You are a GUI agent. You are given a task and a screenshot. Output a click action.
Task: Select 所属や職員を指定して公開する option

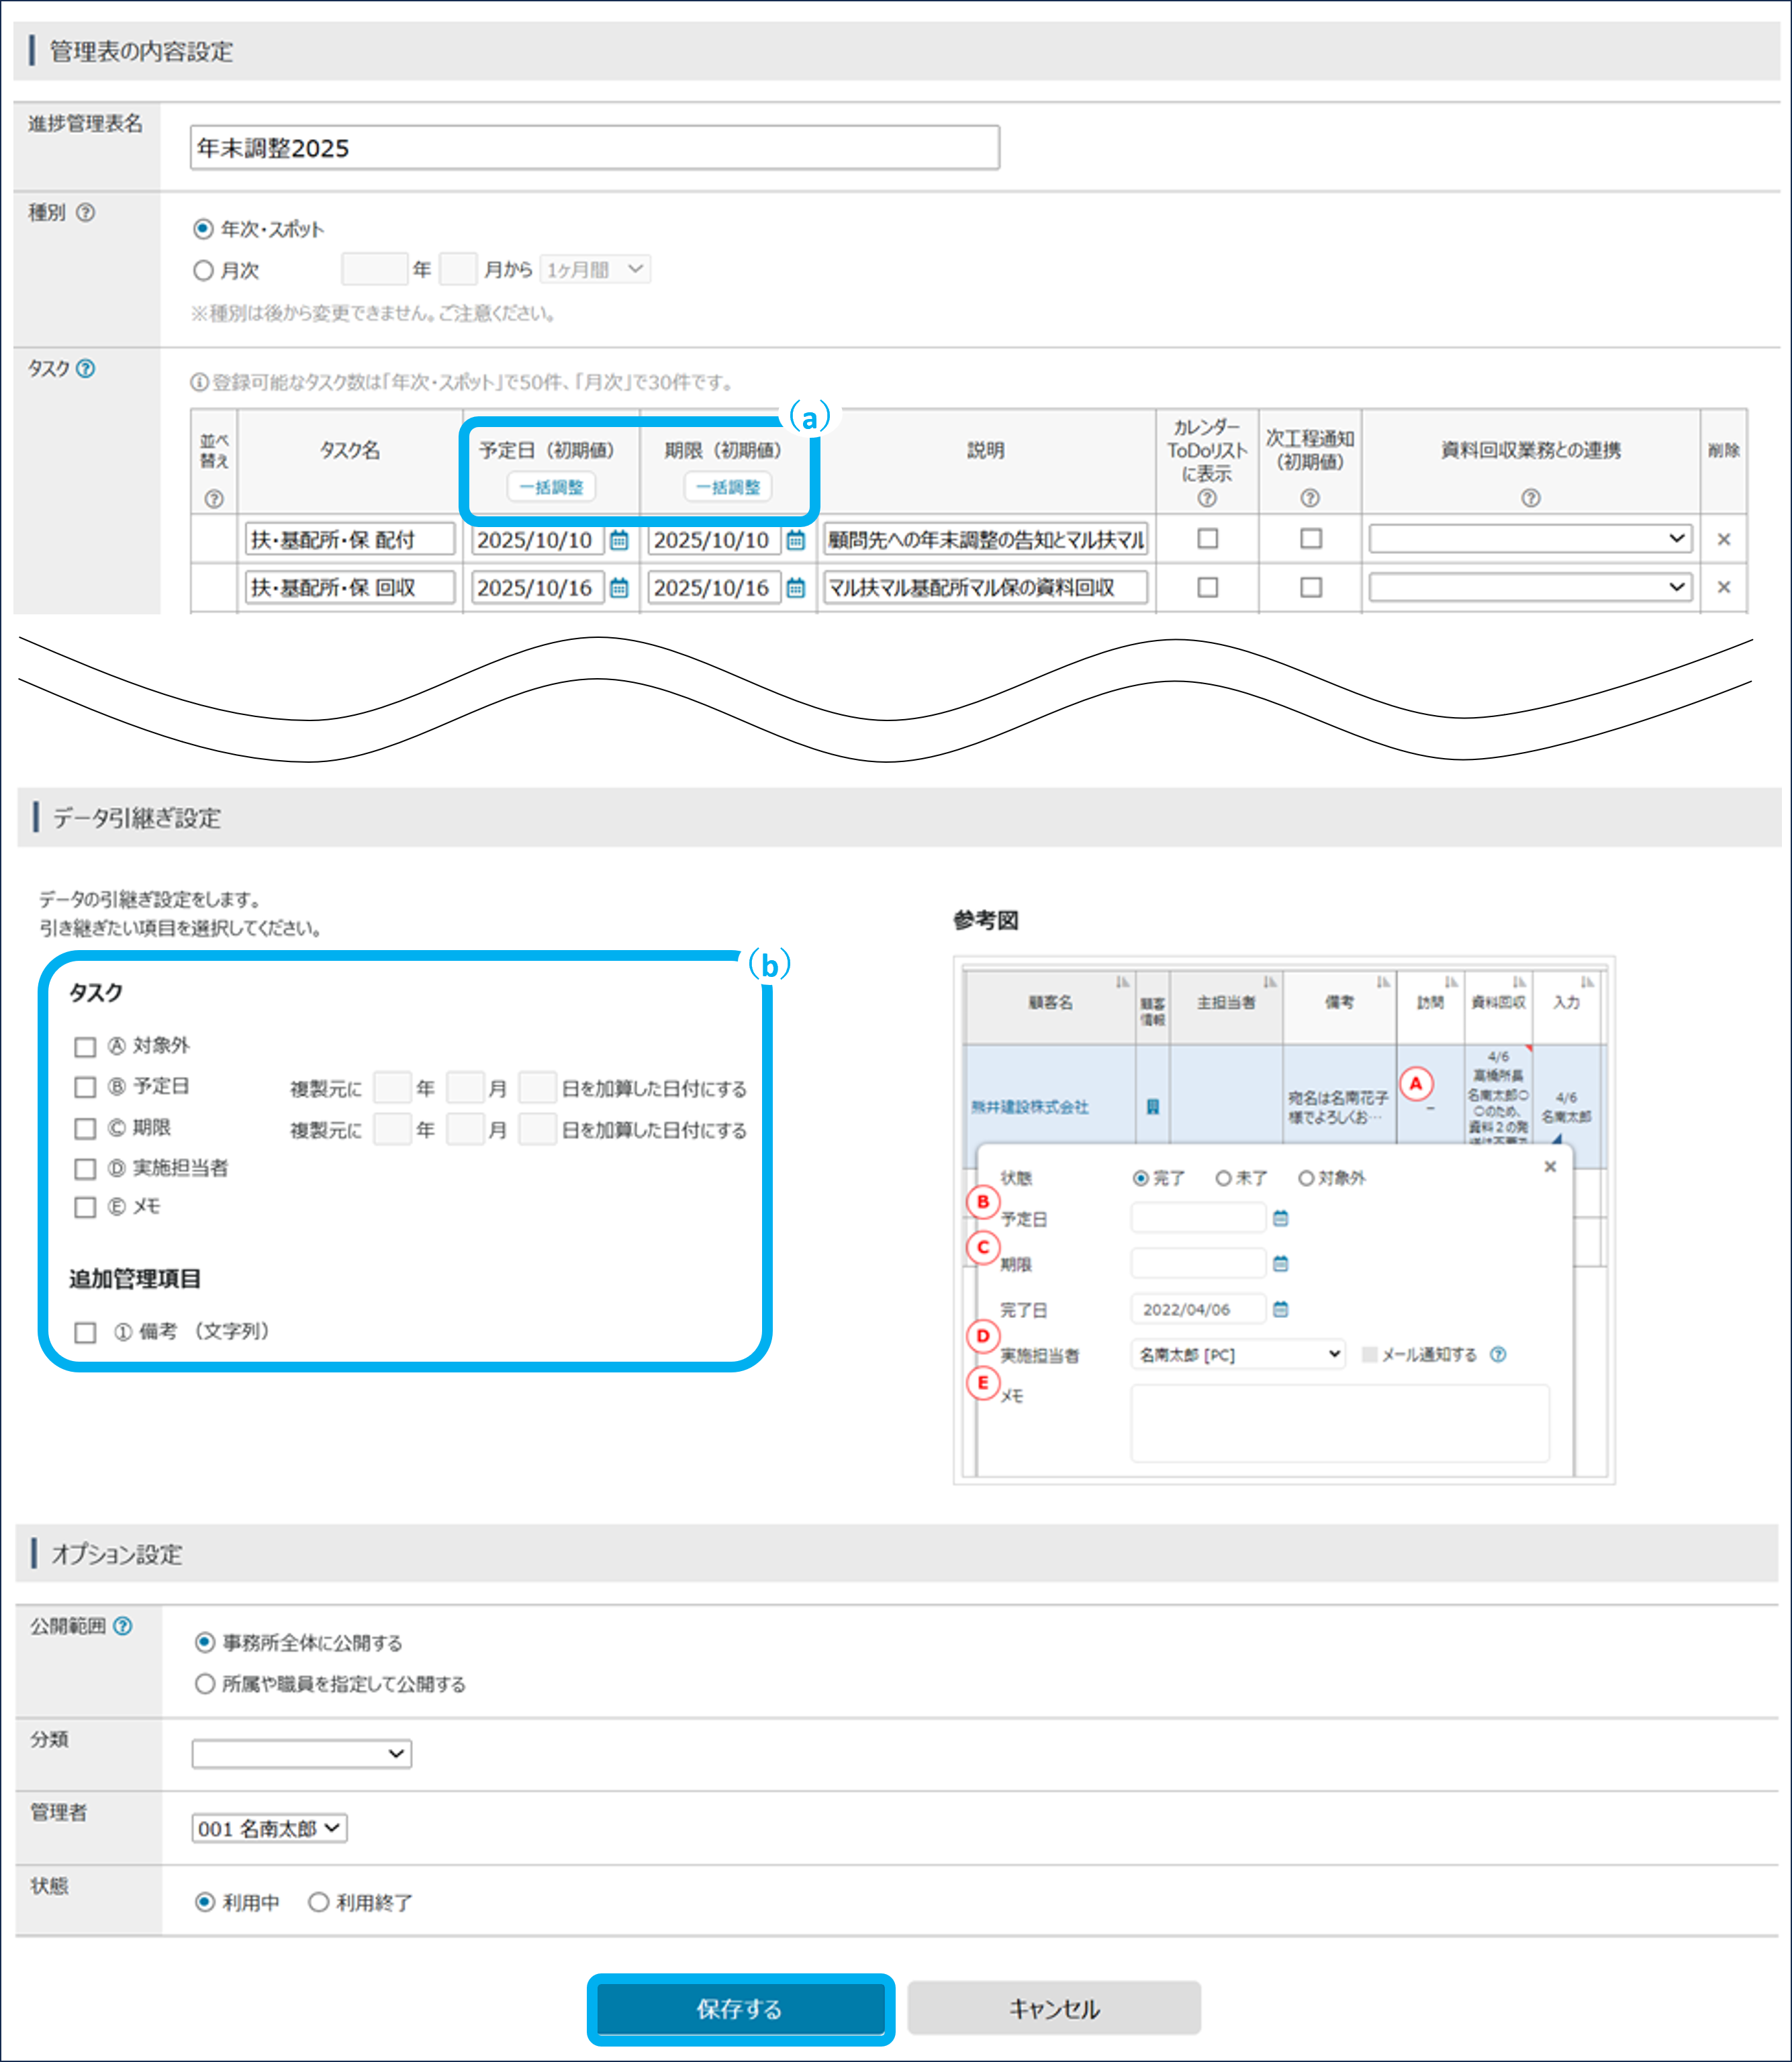click(x=205, y=1684)
